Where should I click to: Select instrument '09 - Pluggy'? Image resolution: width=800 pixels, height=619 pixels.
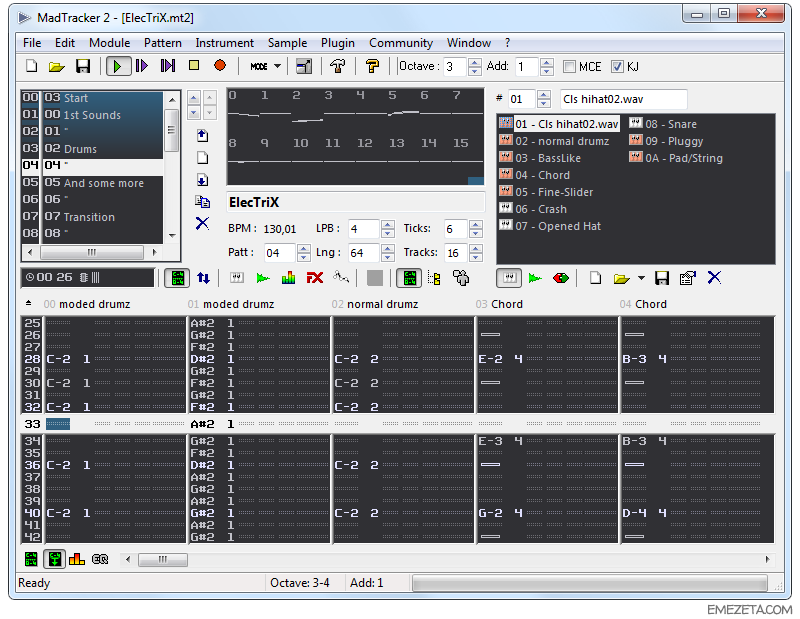point(666,141)
